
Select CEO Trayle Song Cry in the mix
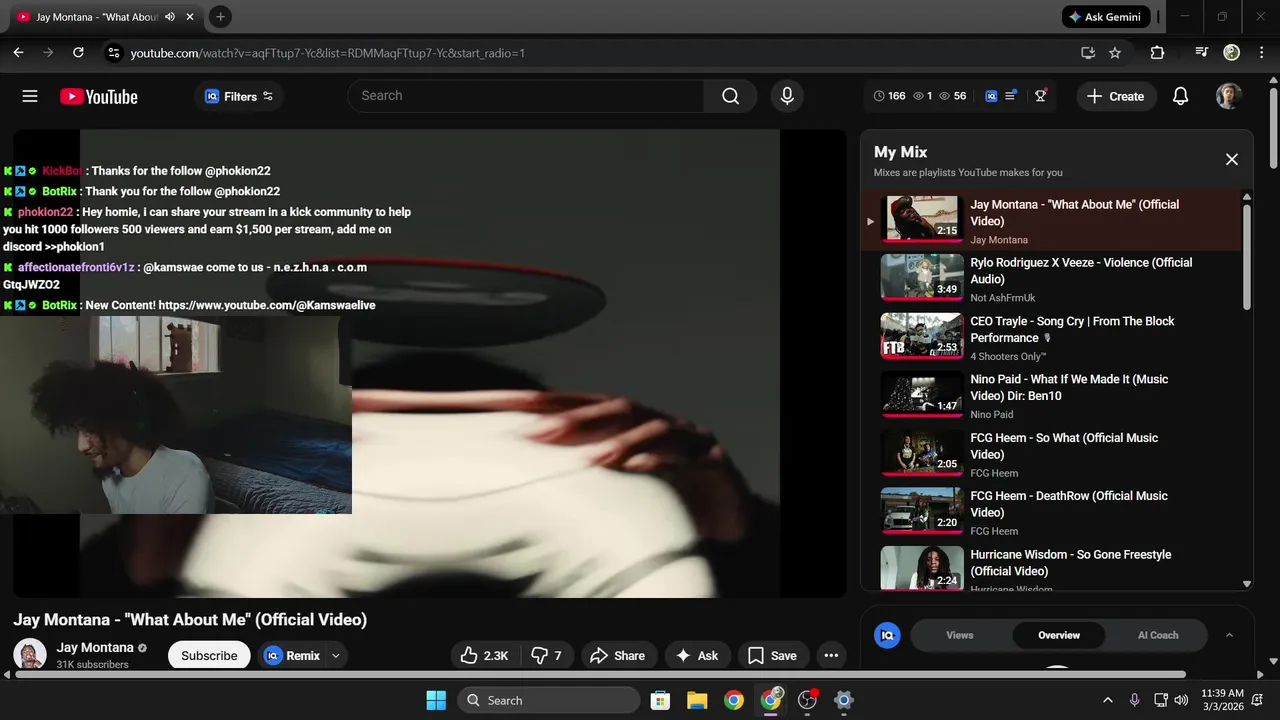[1050, 336]
